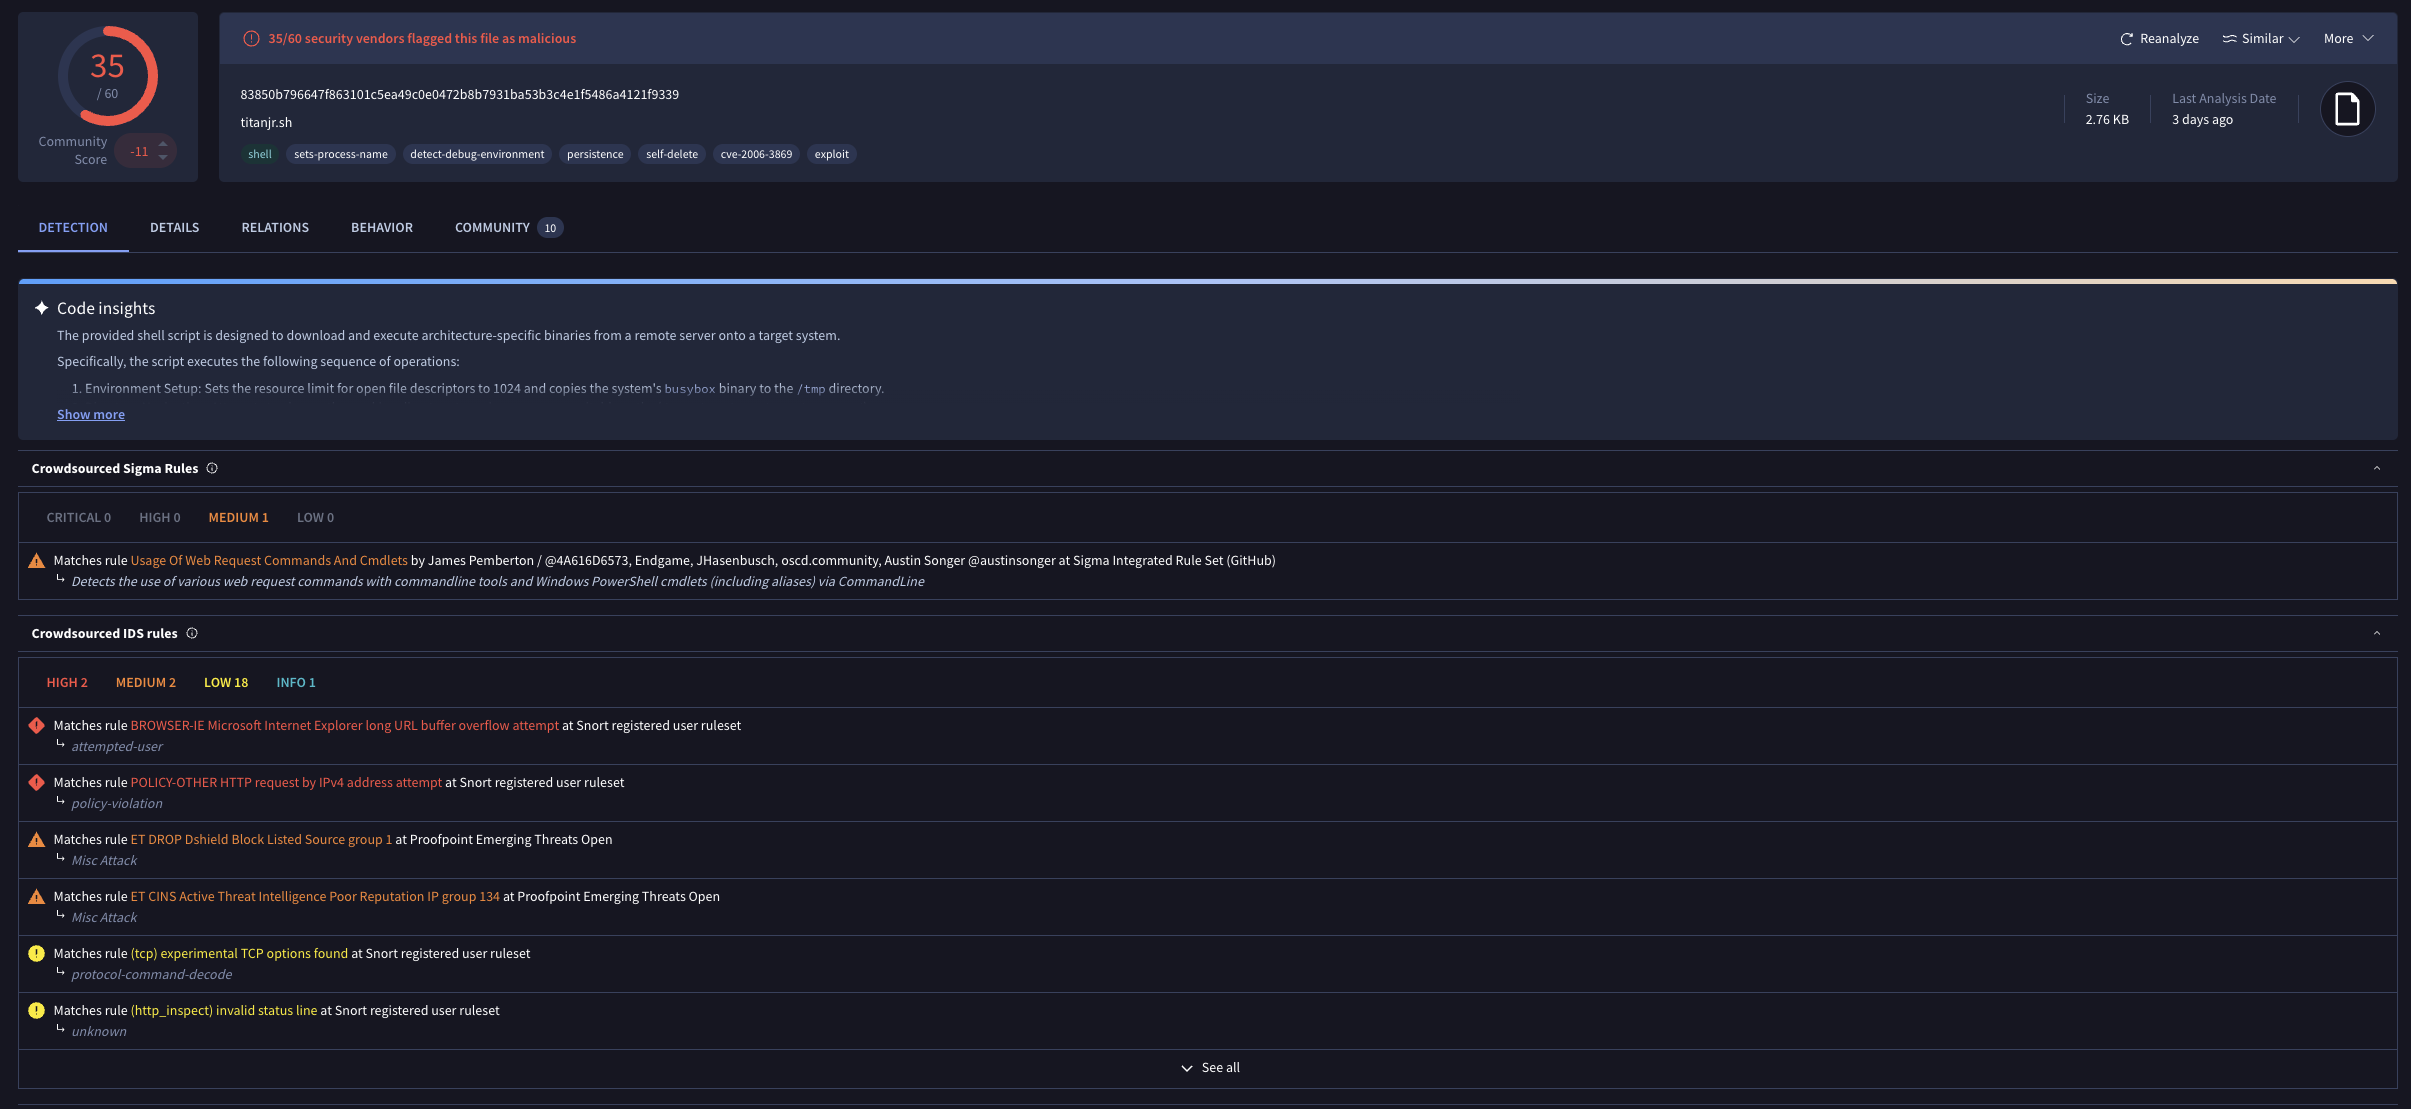
Task: Click the 3 days ago analysis date
Action: (2202, 120)
